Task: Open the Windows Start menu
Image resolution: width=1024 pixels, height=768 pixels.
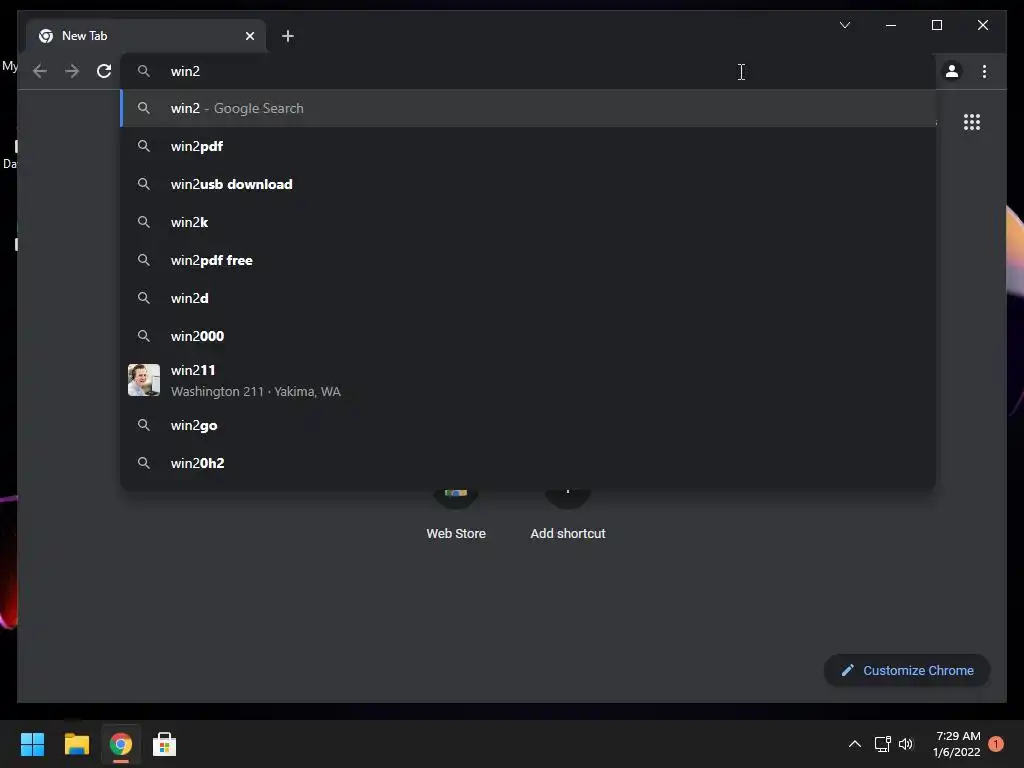Action: (x=33, y=744)
